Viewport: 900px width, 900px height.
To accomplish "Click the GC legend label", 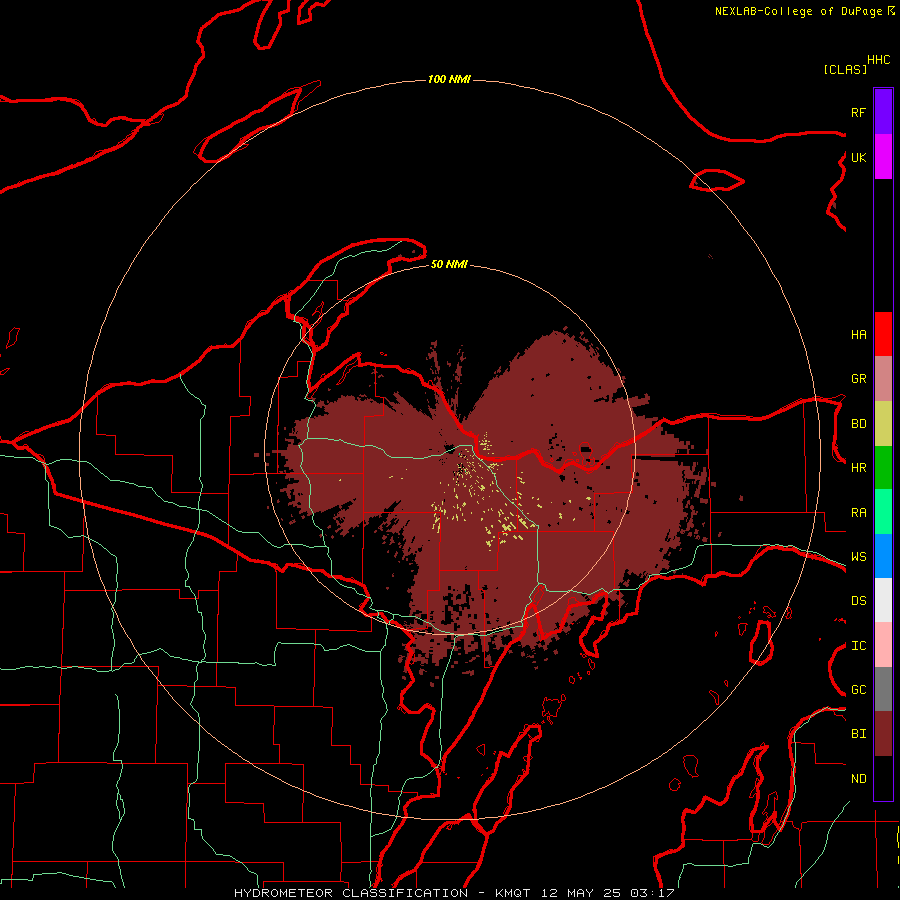I will click(x=859, y=690).
